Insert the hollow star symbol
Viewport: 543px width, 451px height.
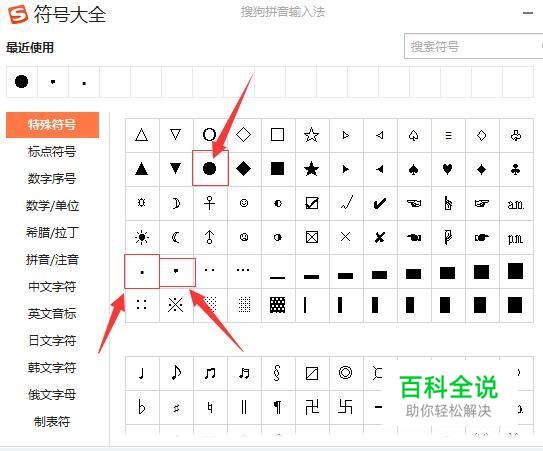pos(311,135)
